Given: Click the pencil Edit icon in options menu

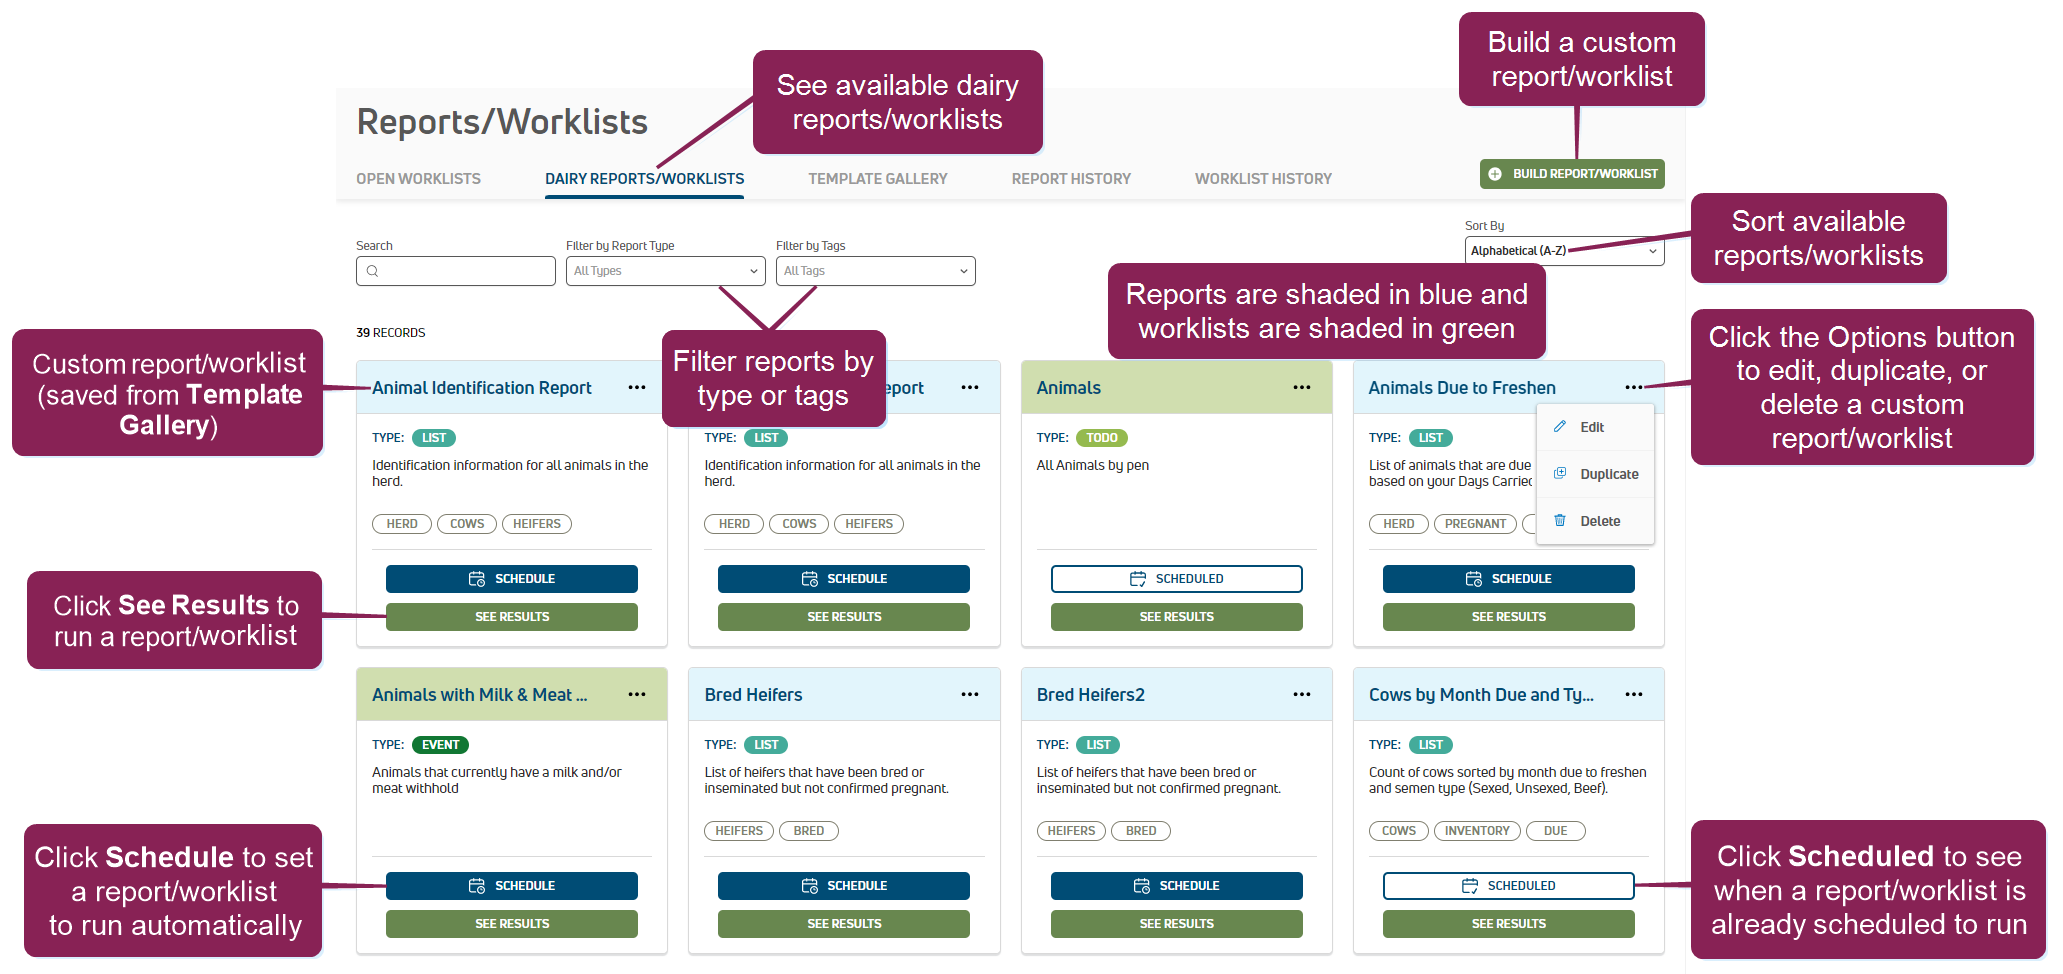Looking at the screenshot, I should pyautogui.click(x=1560, y=427).
